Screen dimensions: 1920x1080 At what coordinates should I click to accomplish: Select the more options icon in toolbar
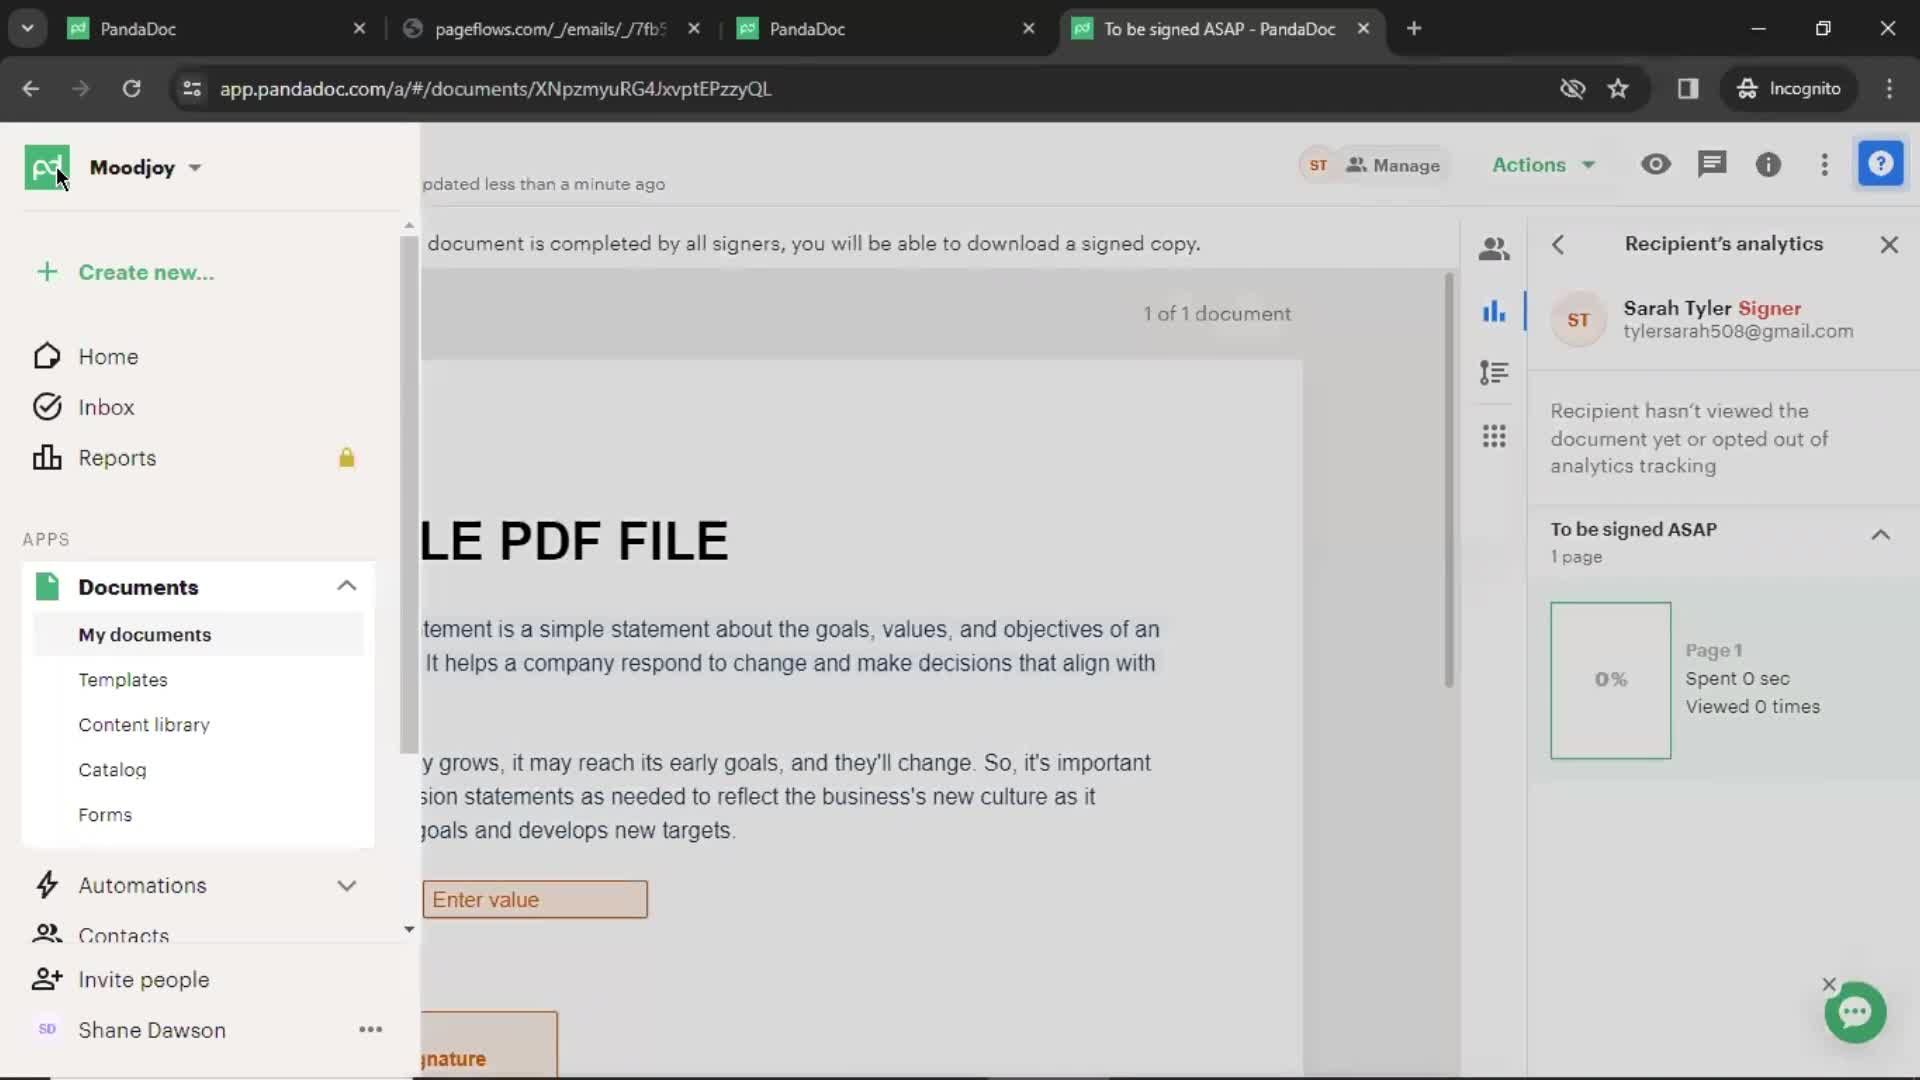pyautogui.click(x=1824, y=165)
